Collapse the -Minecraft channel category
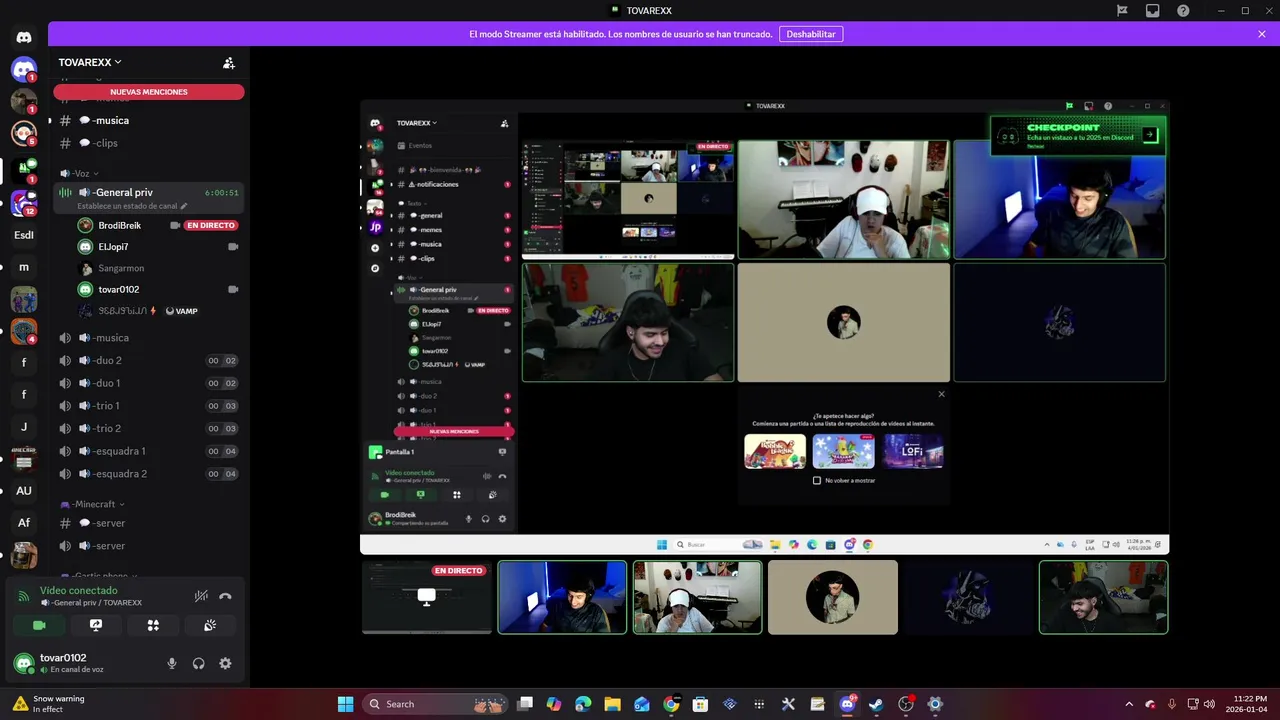 point(92,504)
